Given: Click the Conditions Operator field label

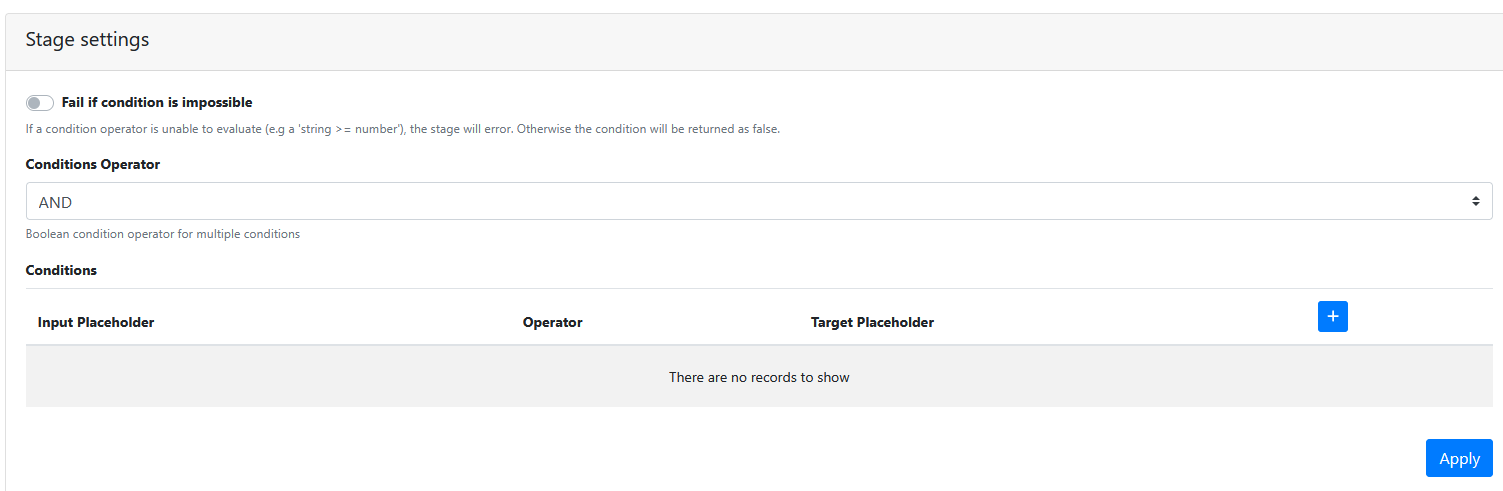Looking at the screenshot, I should (x=93, y=164).
